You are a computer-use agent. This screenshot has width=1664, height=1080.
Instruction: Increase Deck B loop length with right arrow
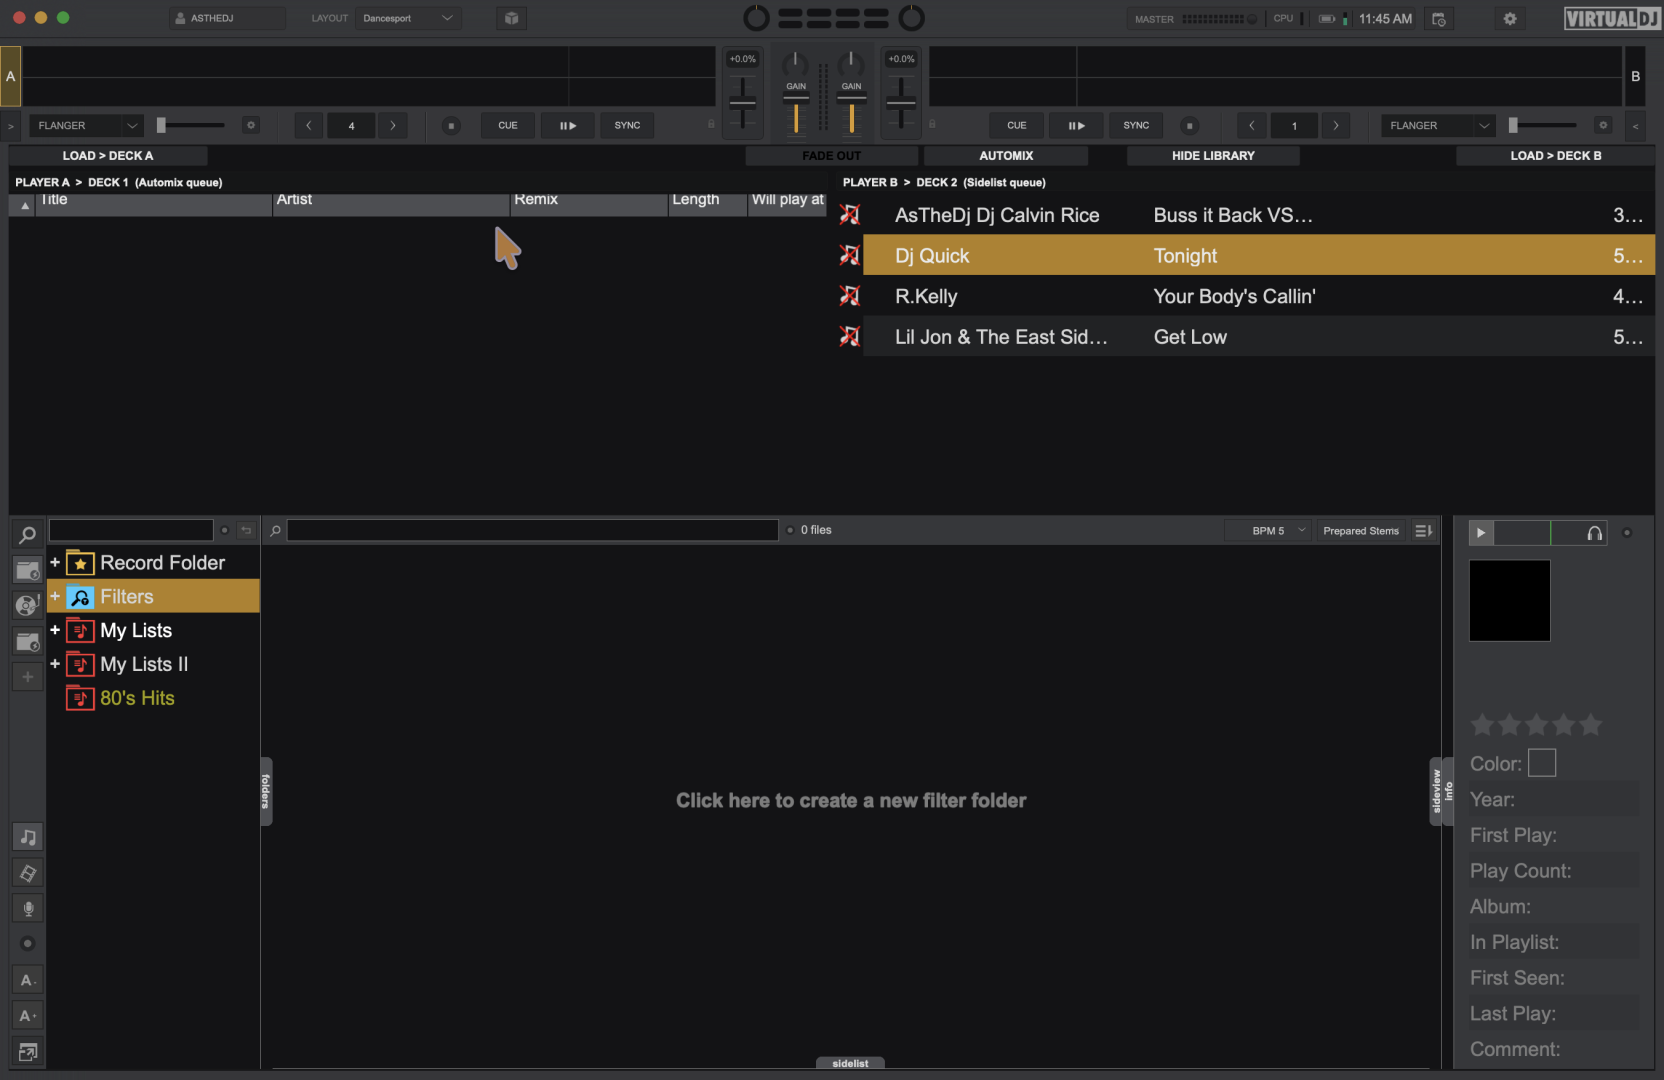click(1336, 126)
